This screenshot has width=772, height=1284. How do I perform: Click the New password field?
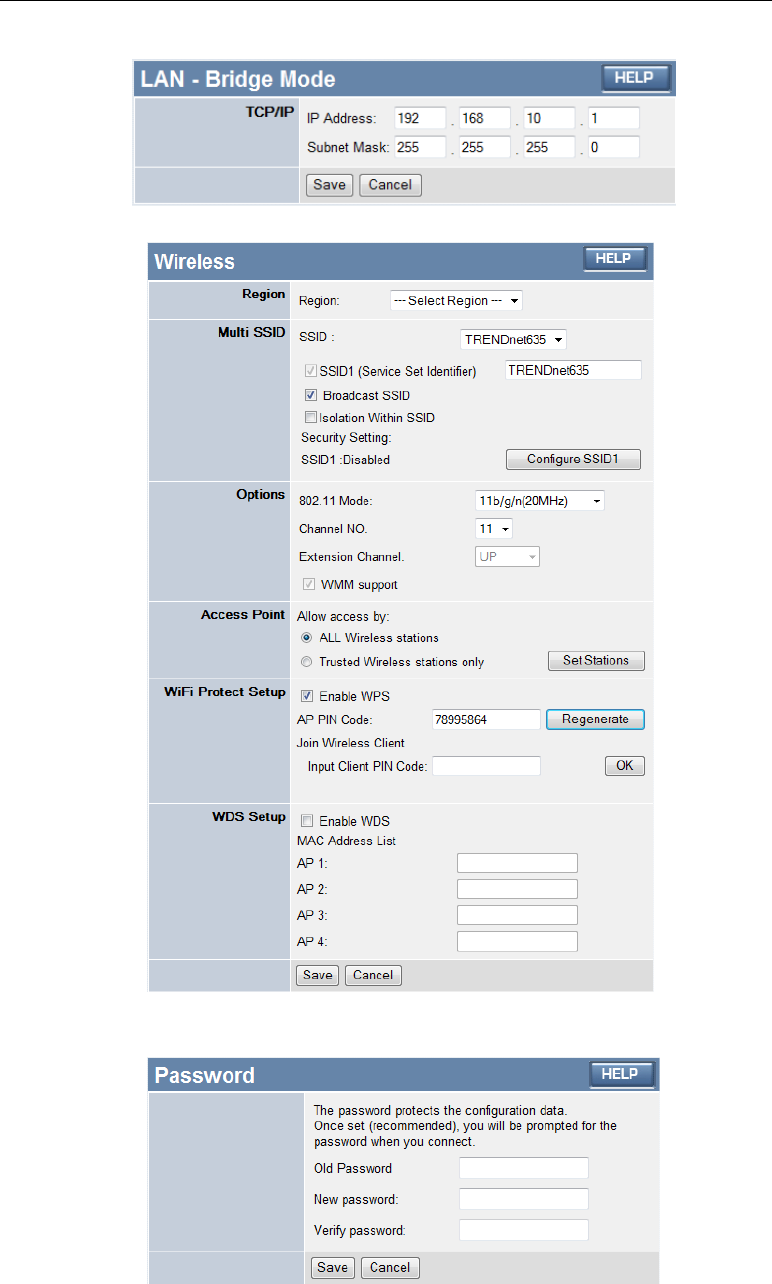(524, 1199)
